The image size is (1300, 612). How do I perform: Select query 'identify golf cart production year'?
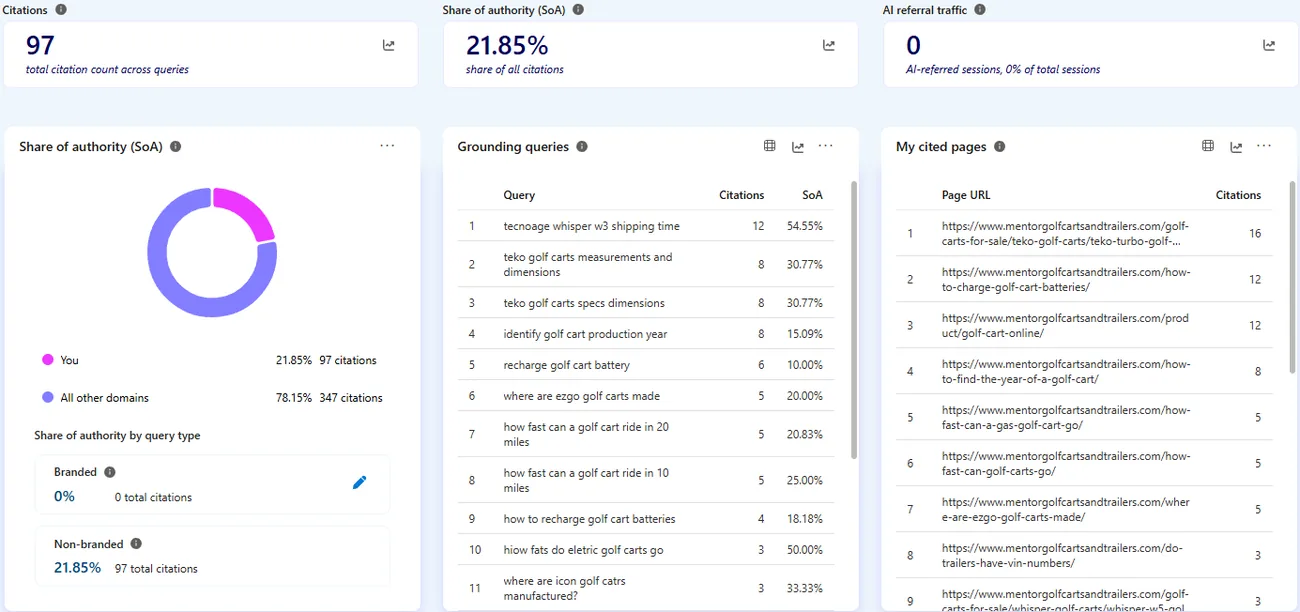pos(585,334)
